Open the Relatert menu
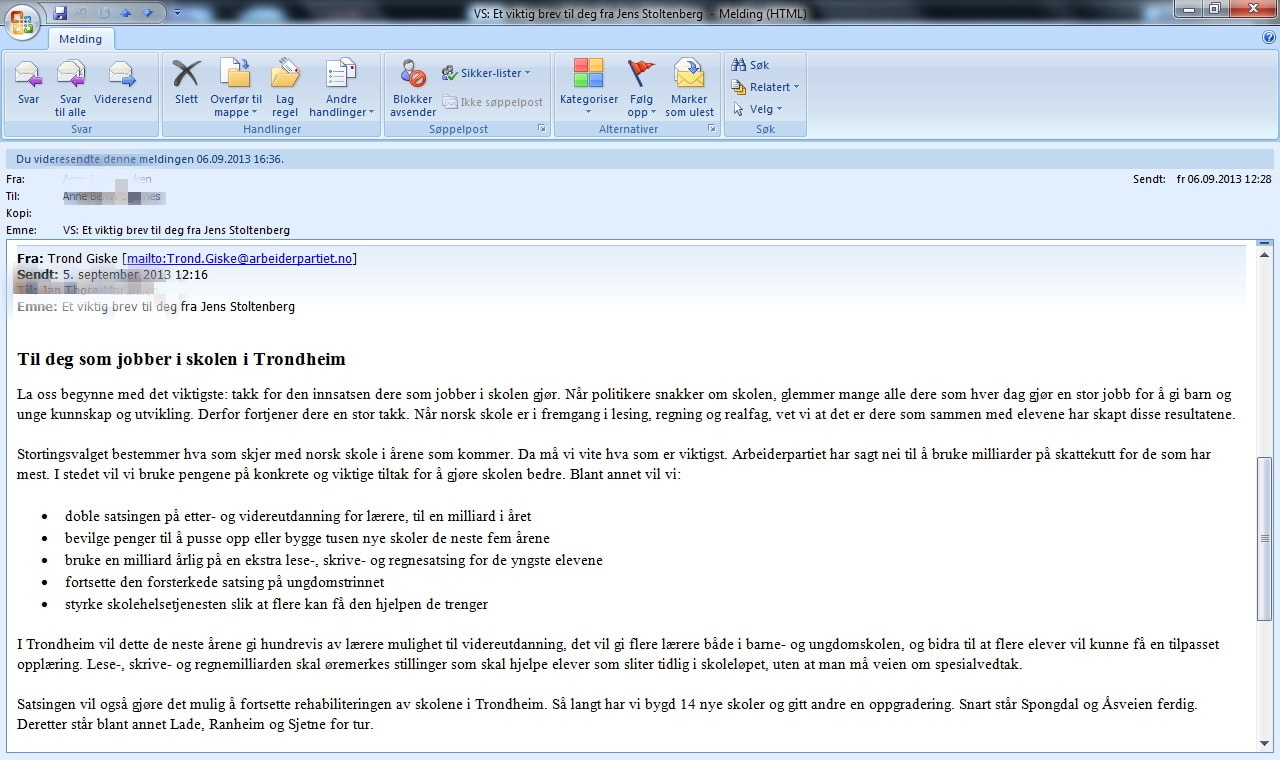Screen dimensions: 1280x760 (766, 87)
